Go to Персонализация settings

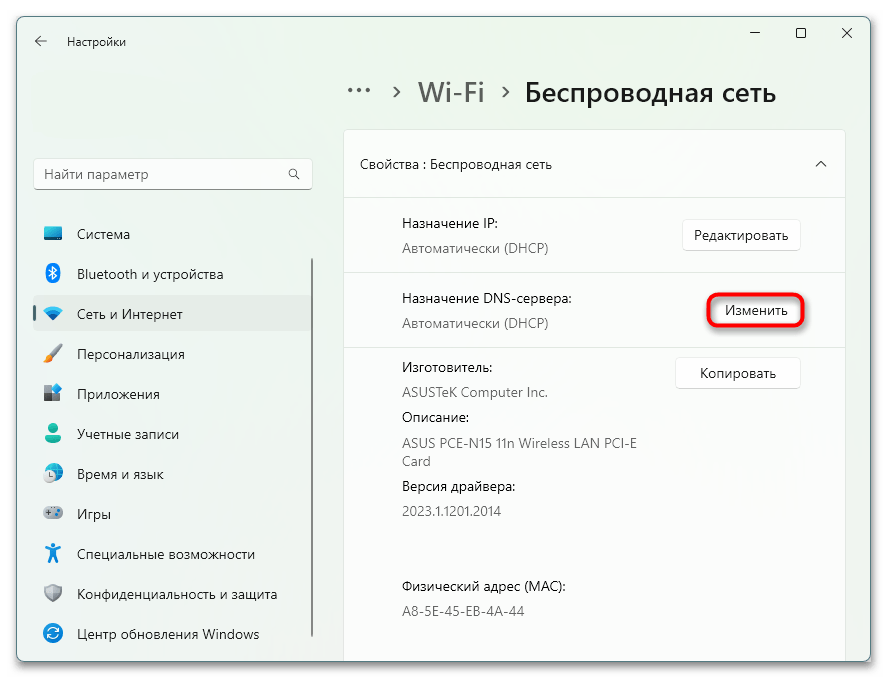pyautogui.click(x=172, y=354)
